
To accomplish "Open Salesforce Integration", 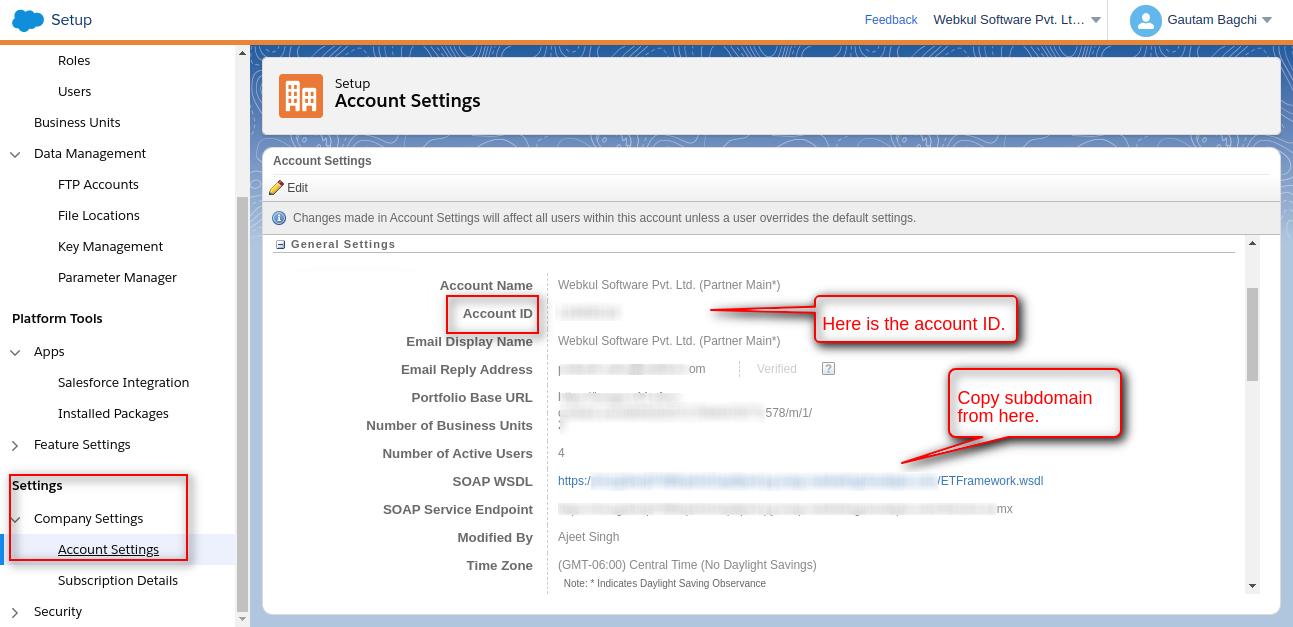I will [x=123, y=382].
